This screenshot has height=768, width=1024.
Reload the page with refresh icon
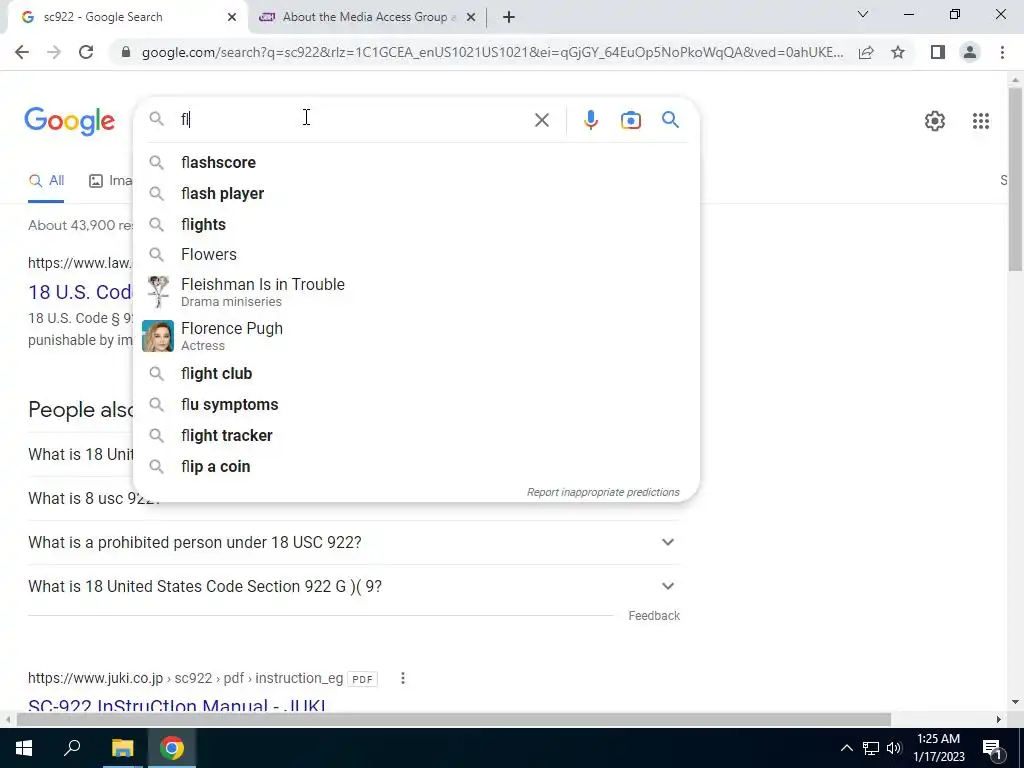(x=86, y=52)
